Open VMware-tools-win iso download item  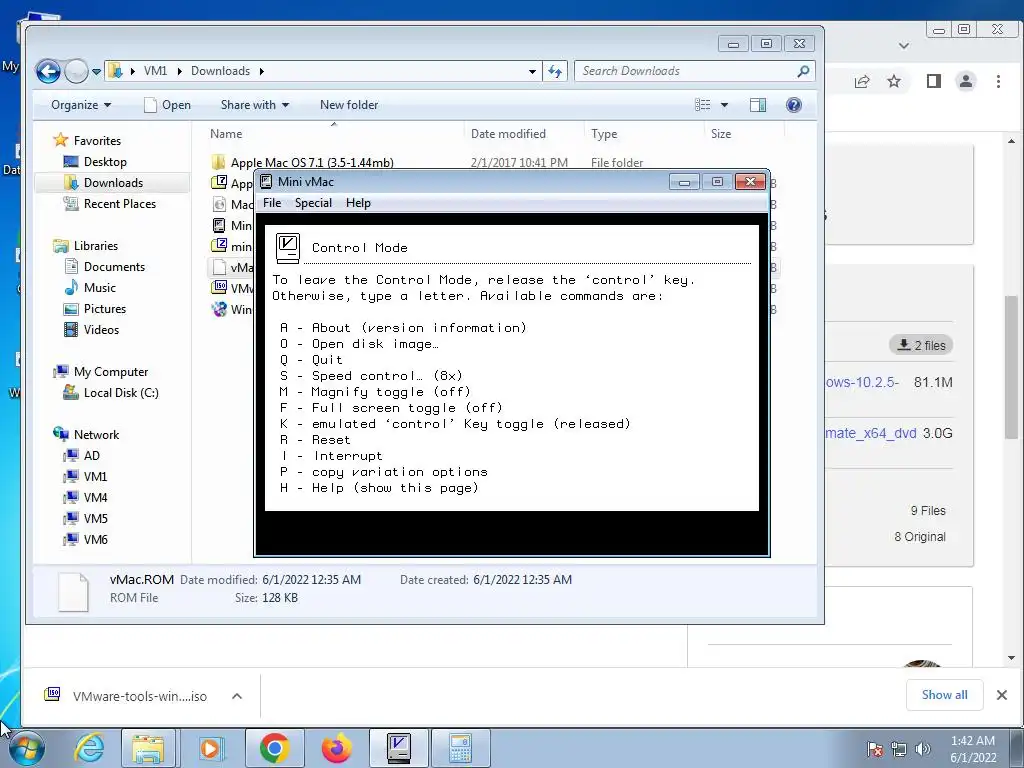(127, 696)
